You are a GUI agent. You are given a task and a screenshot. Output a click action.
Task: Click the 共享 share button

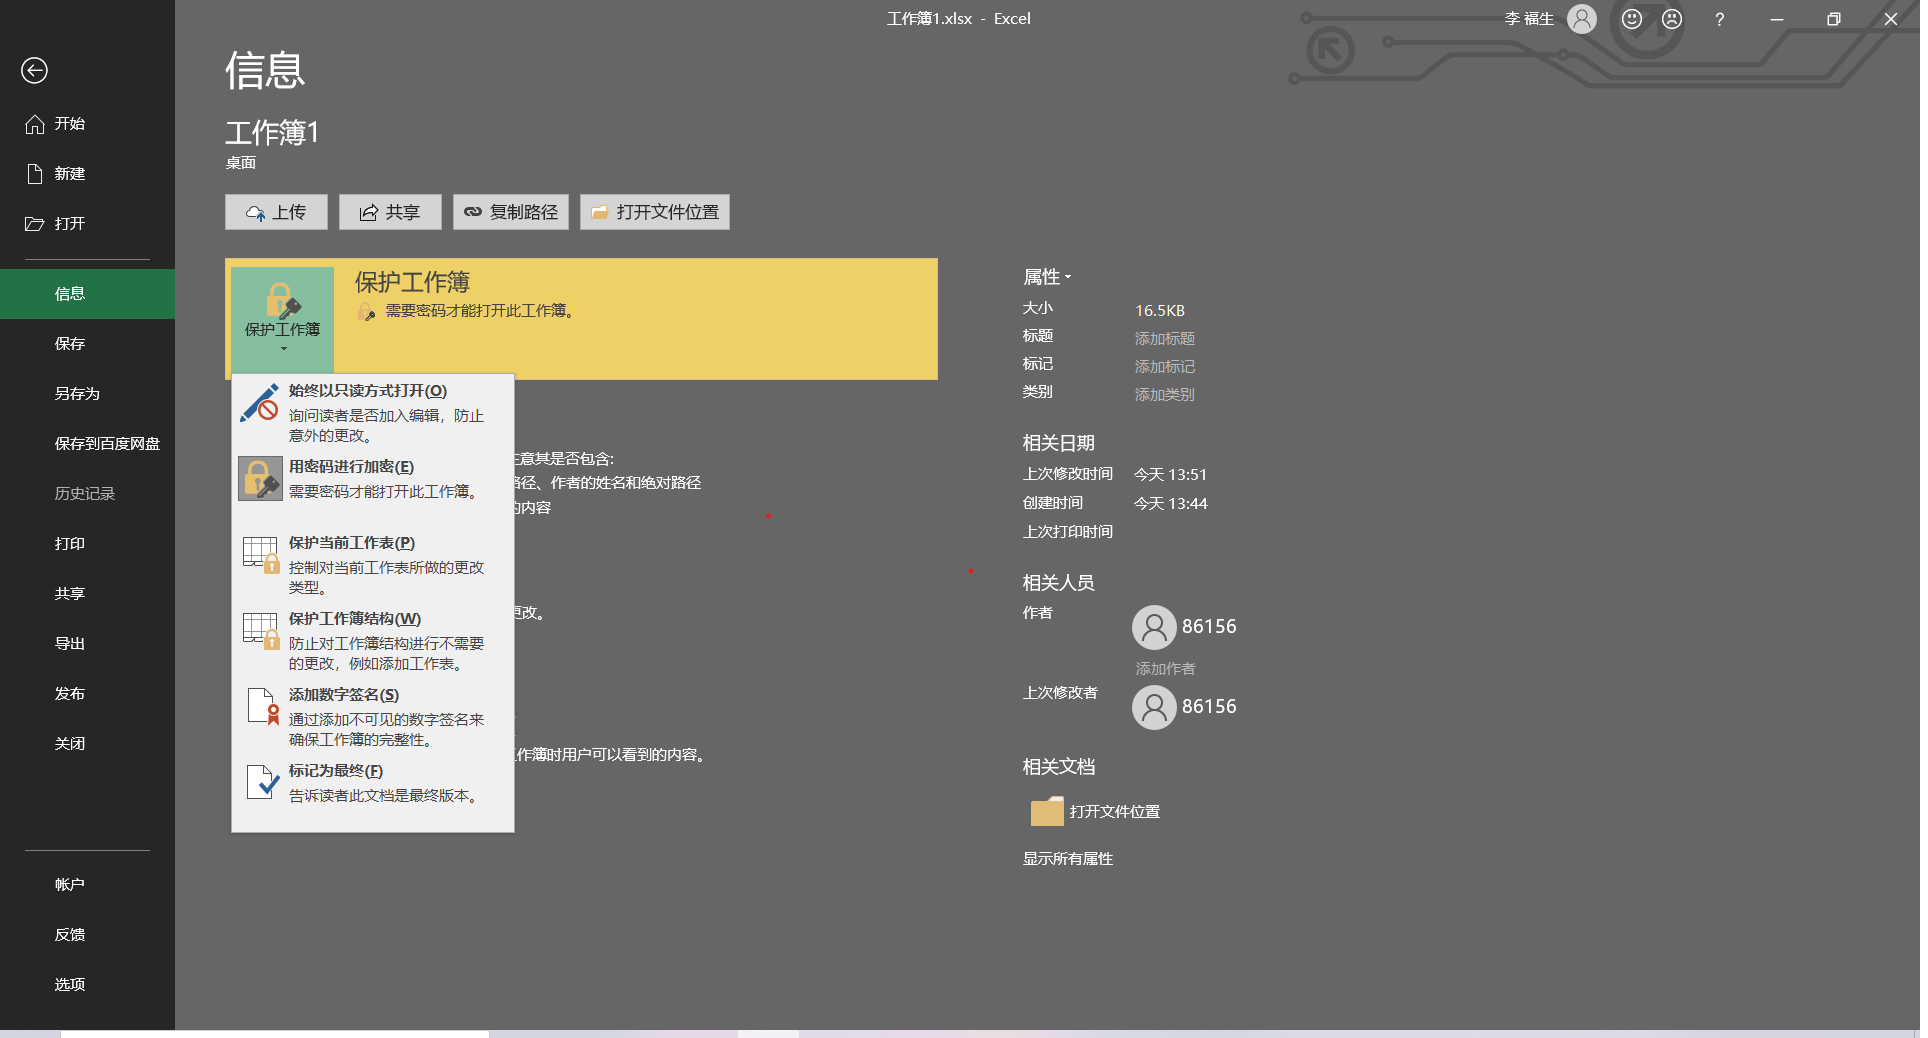pyautogui.click(x=390, y=212)
